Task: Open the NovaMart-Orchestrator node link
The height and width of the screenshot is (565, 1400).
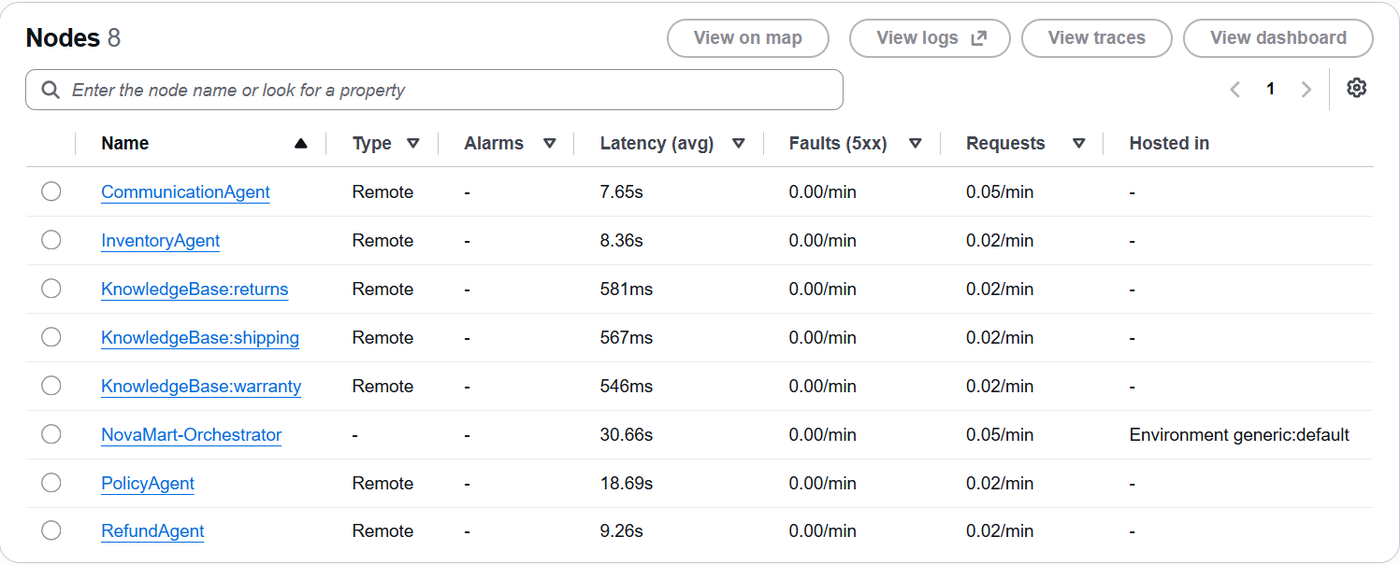Action: point(191,435)
